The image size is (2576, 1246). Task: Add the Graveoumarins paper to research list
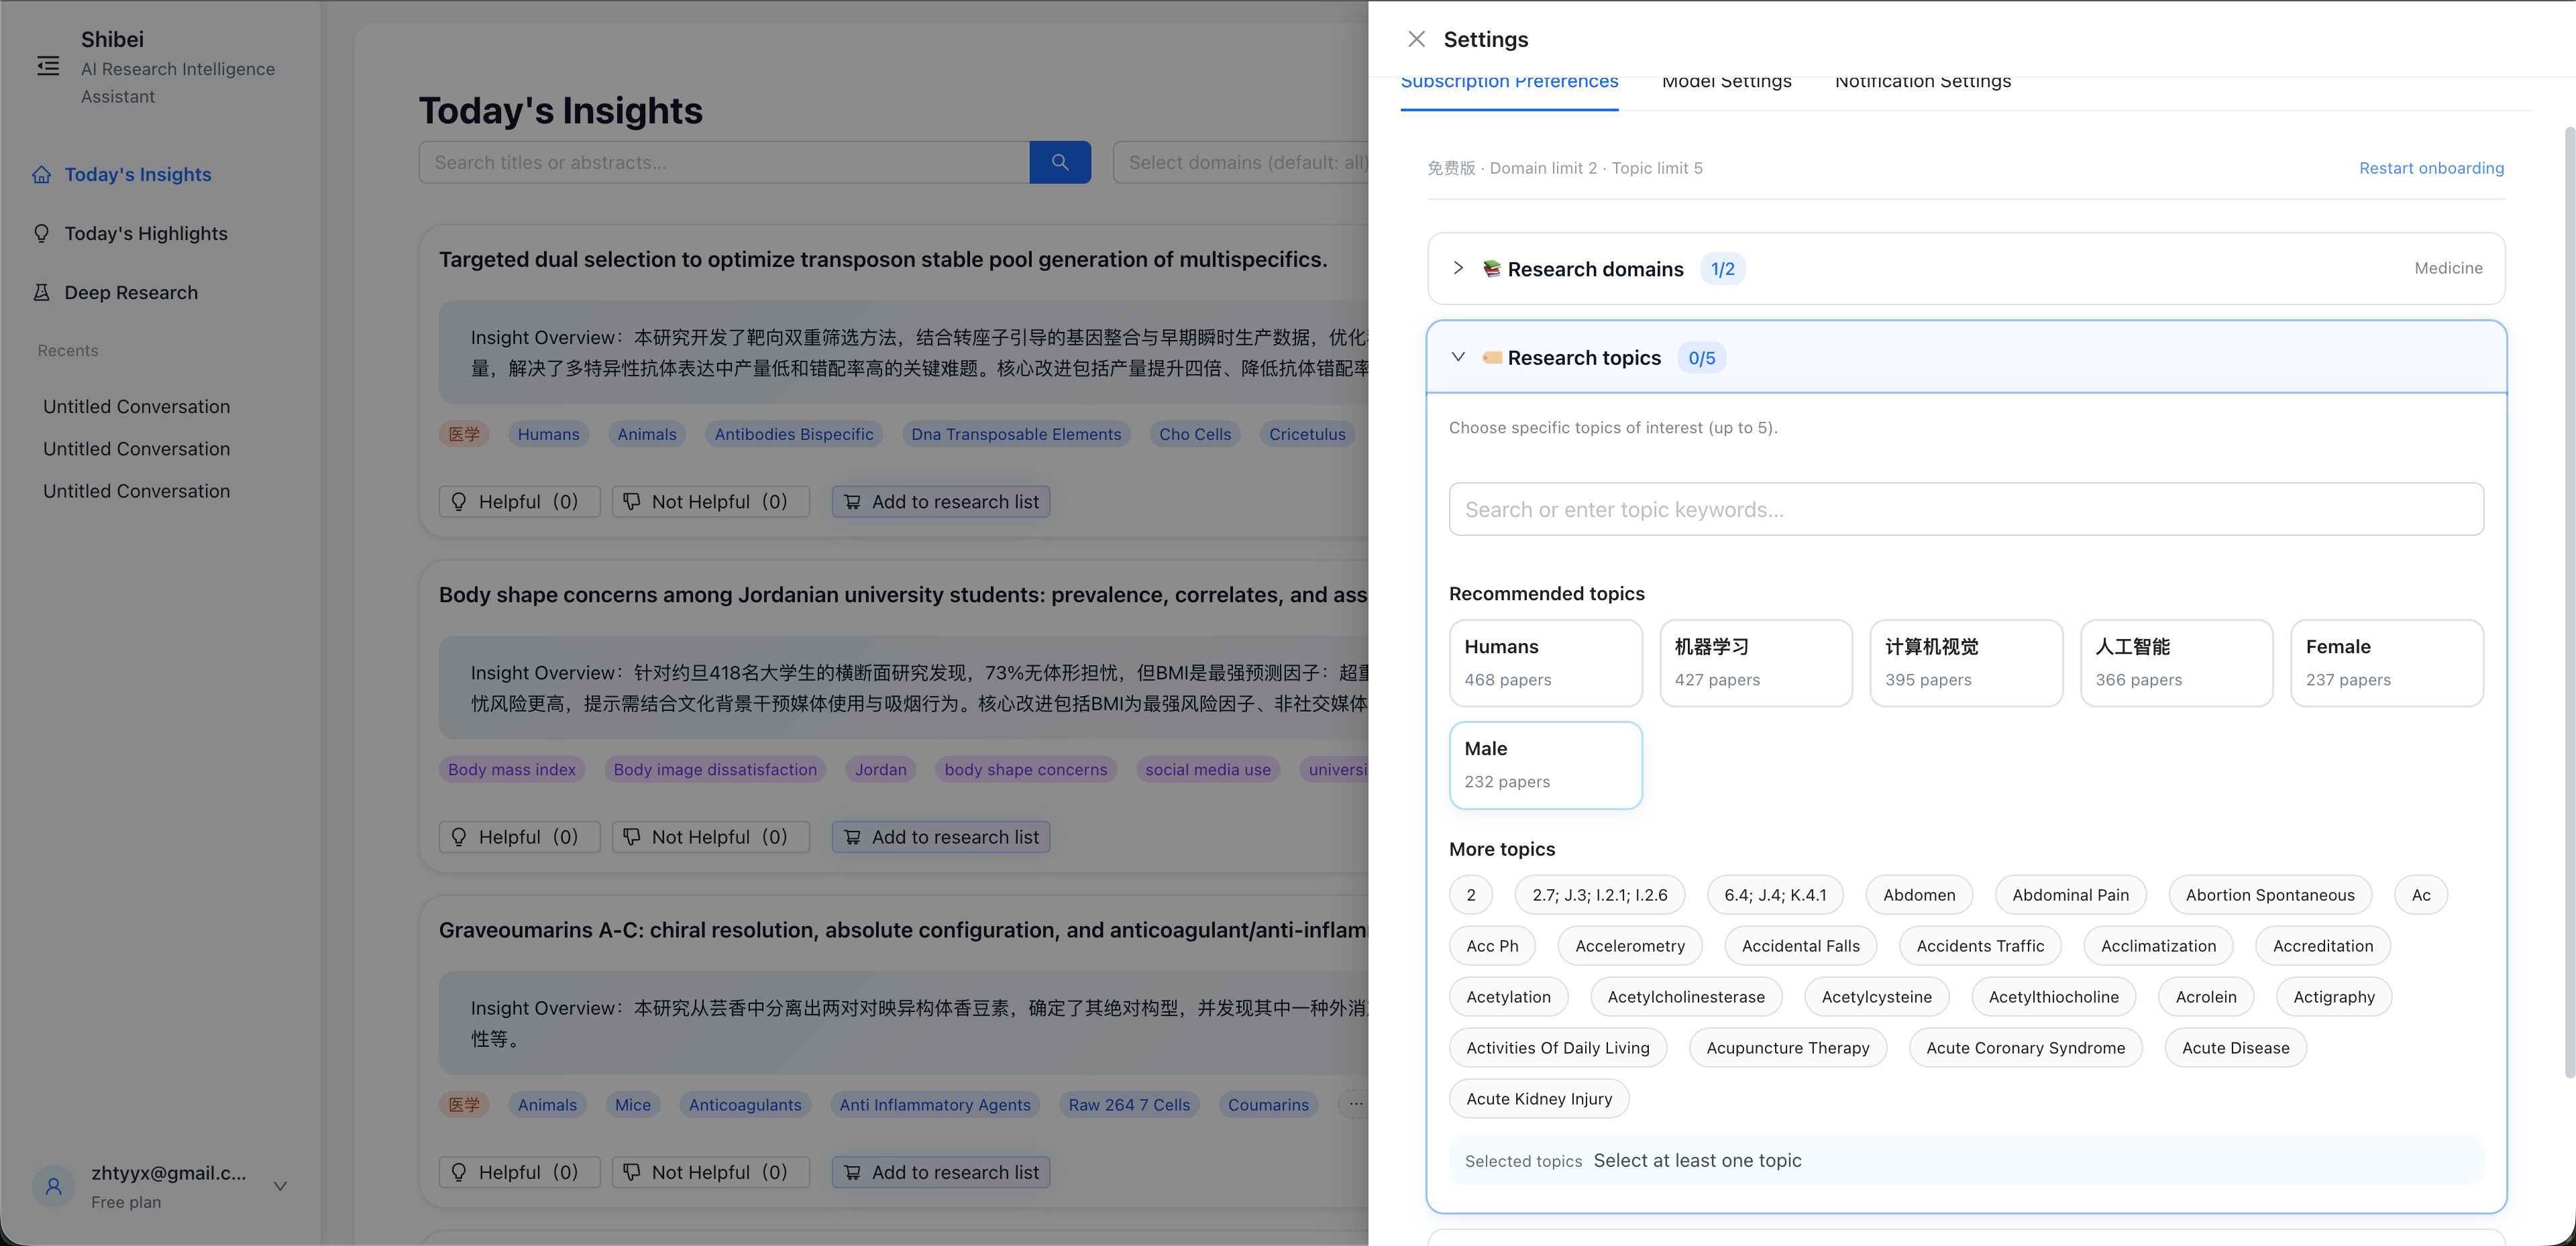click(x=939, y=1171)
